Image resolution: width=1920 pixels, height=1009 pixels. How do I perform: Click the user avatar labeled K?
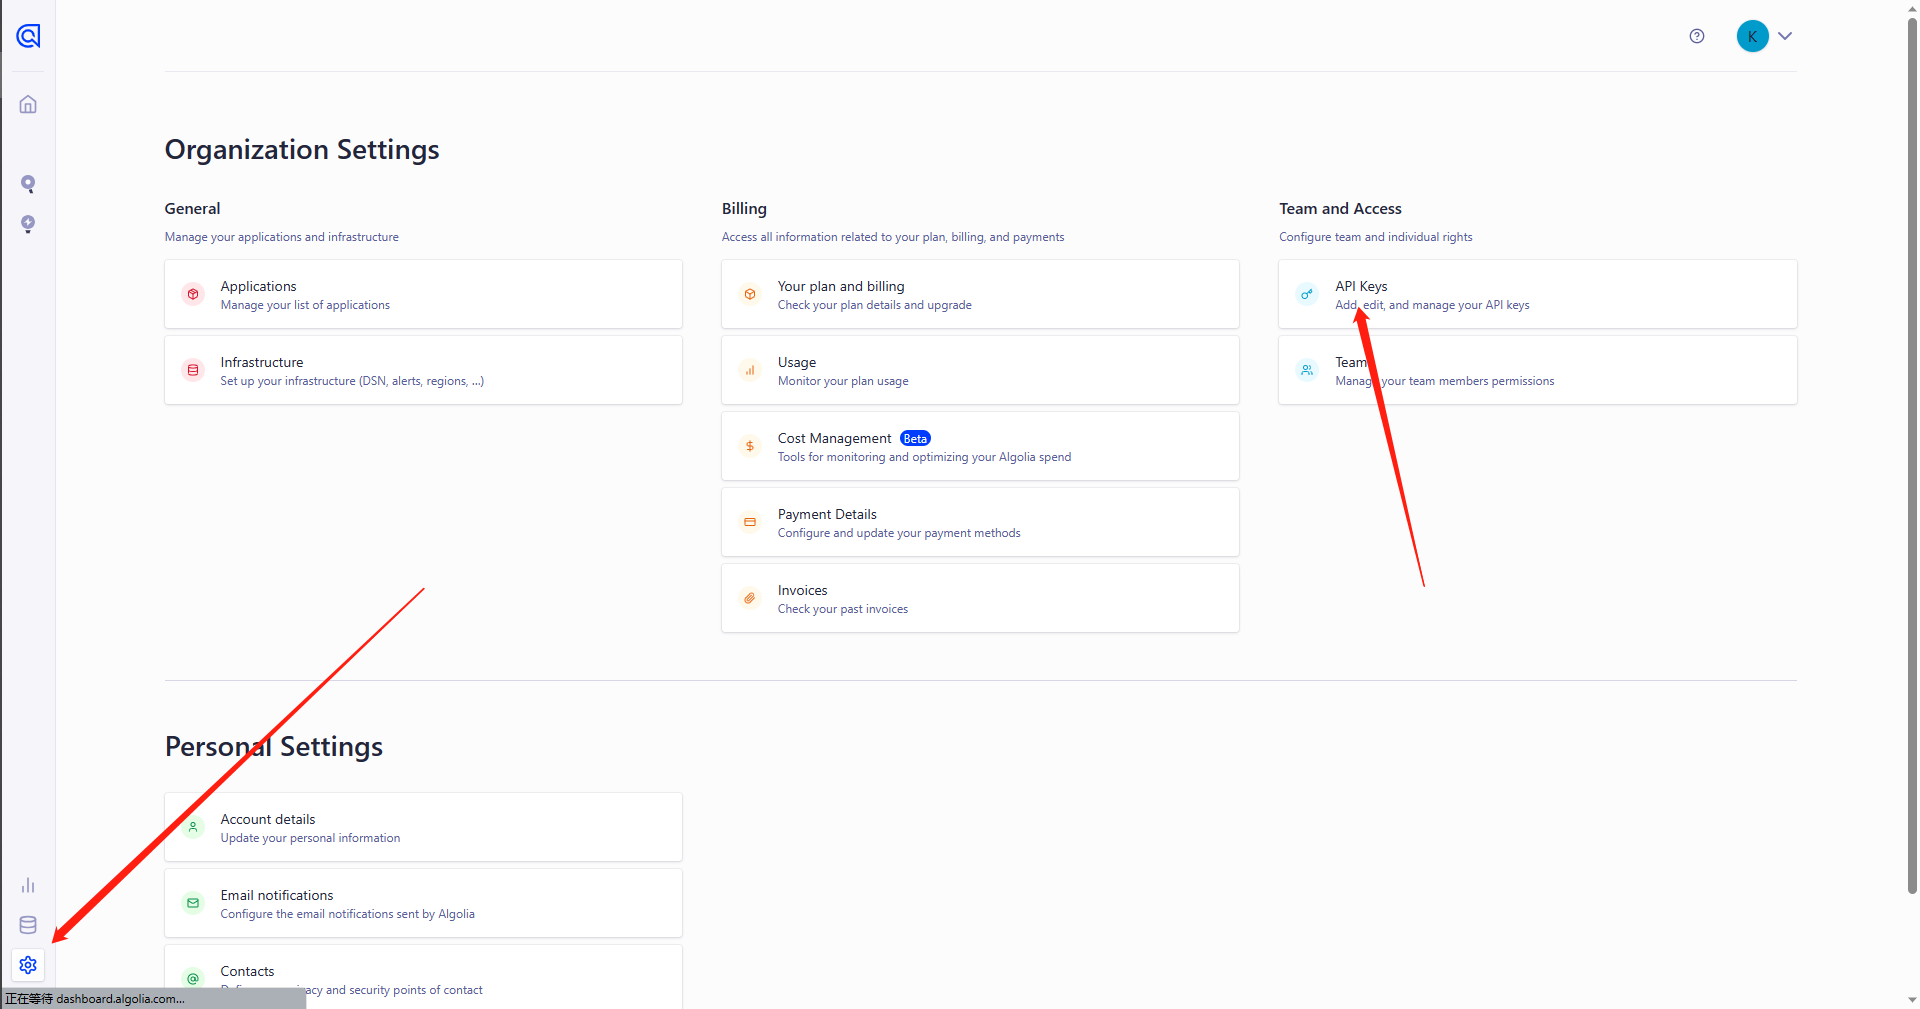coord(1752,36)
